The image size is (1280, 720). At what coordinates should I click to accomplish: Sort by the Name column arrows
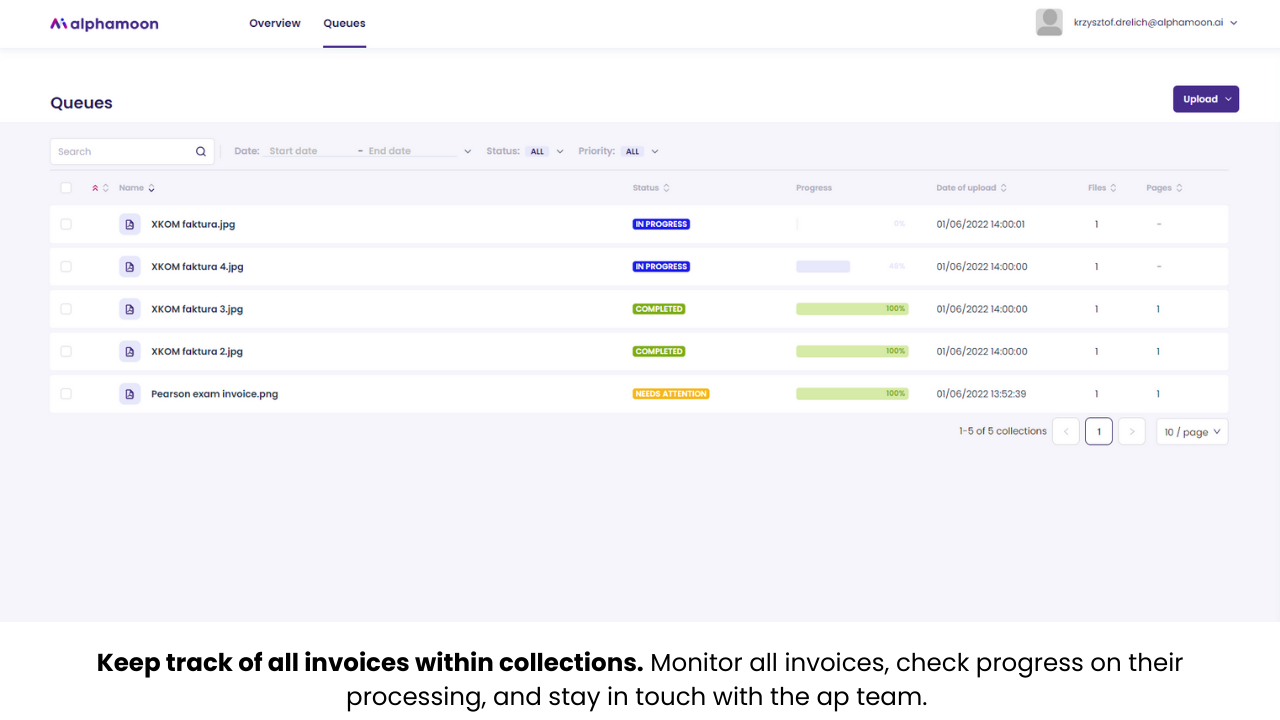[x=151, y=188]
